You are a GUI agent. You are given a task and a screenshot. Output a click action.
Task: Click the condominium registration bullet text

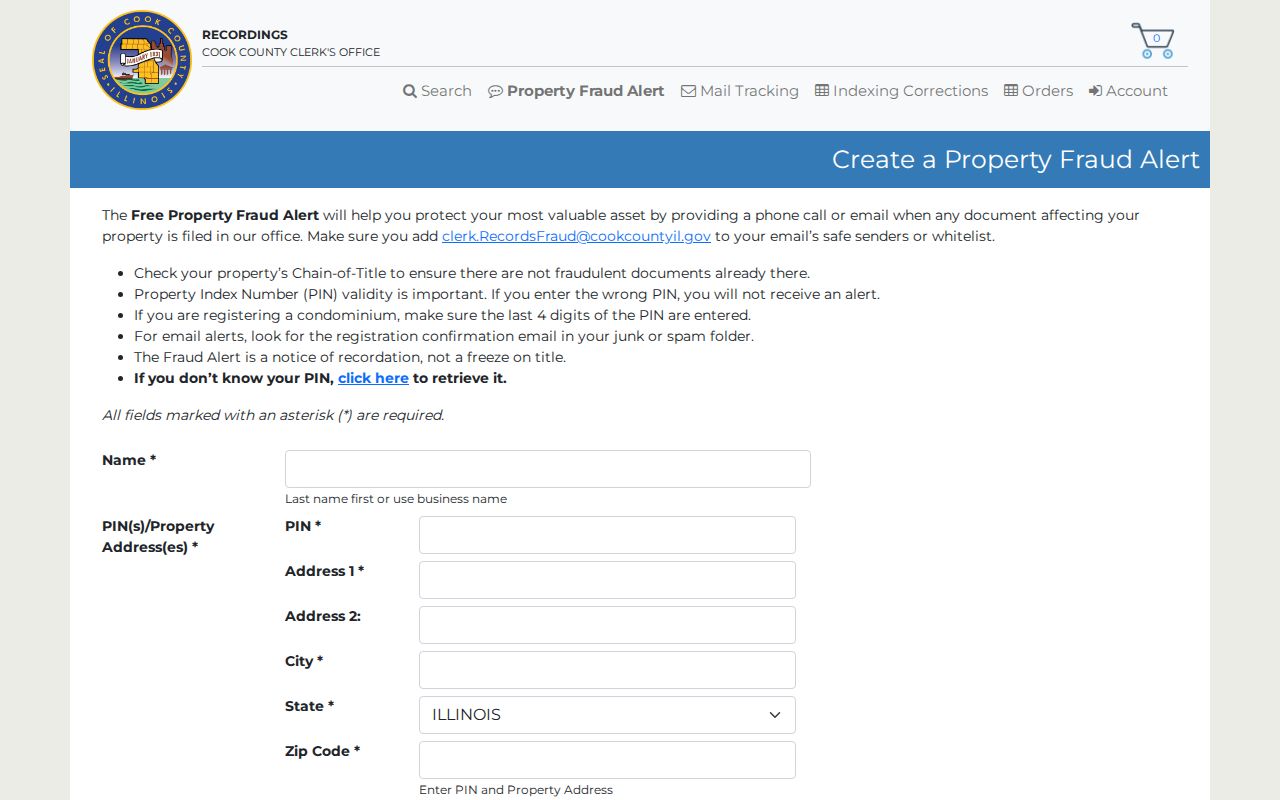pyautogui.click(x=442, y=315)
